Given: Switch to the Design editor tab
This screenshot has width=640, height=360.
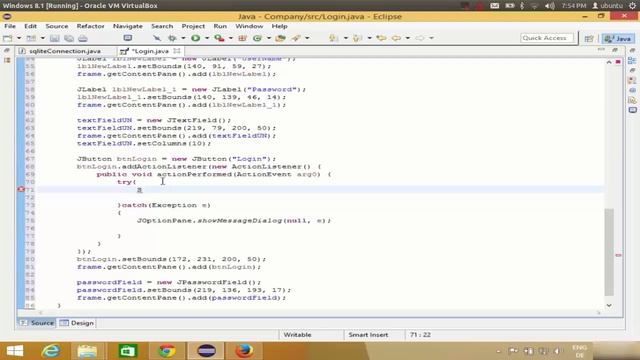Looking at the screenshot, I should [77, 323].
